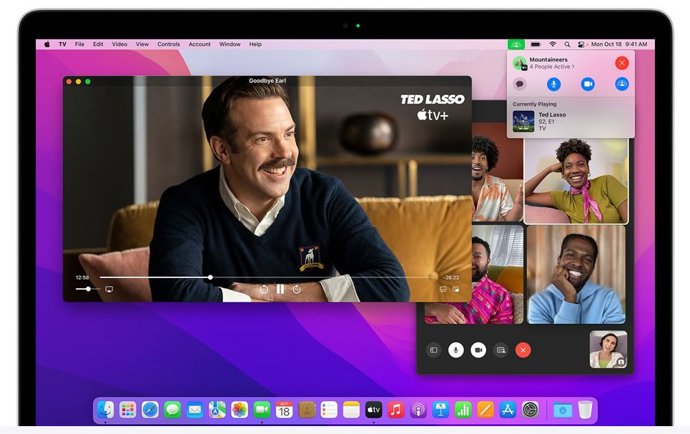Open the TV app menu
This screenshot has height=434, width=690.
[62, 44]
